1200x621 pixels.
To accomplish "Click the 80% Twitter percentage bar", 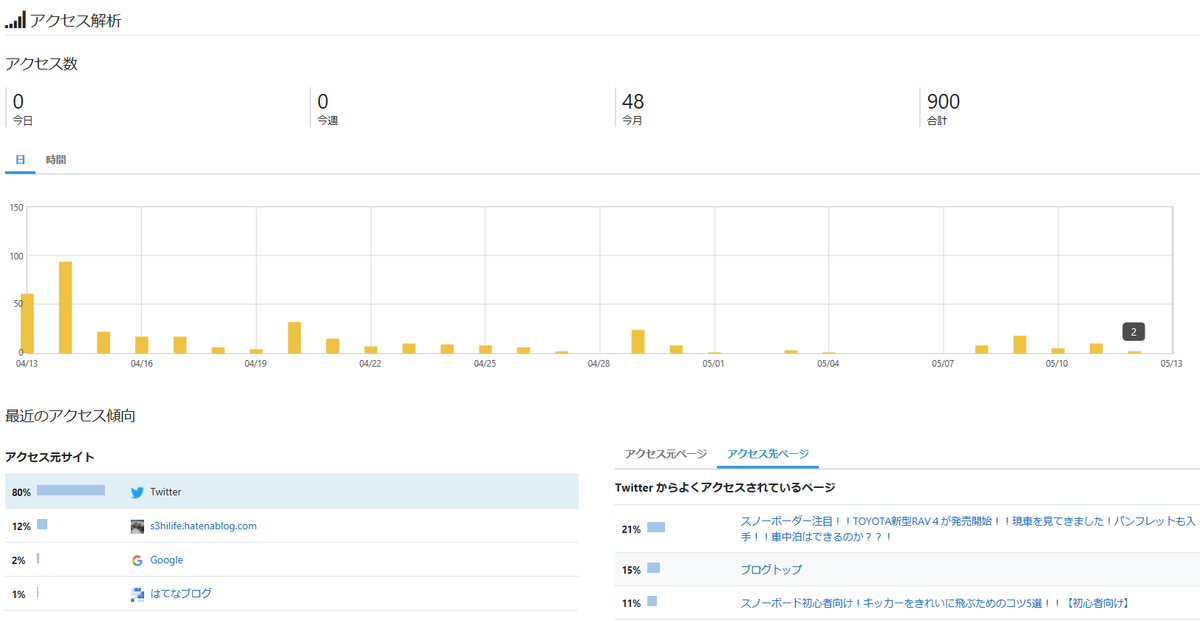I will coord(71,491).
